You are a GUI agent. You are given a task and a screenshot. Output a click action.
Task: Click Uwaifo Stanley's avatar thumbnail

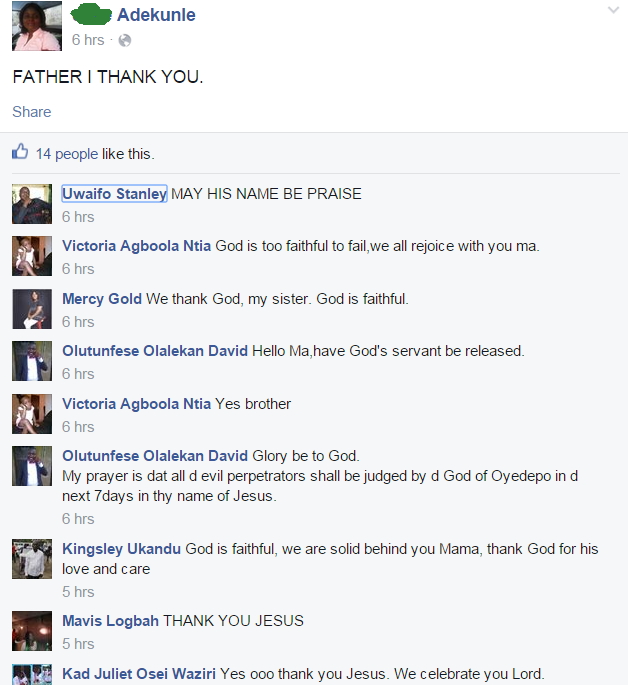(x=32, y=204)
